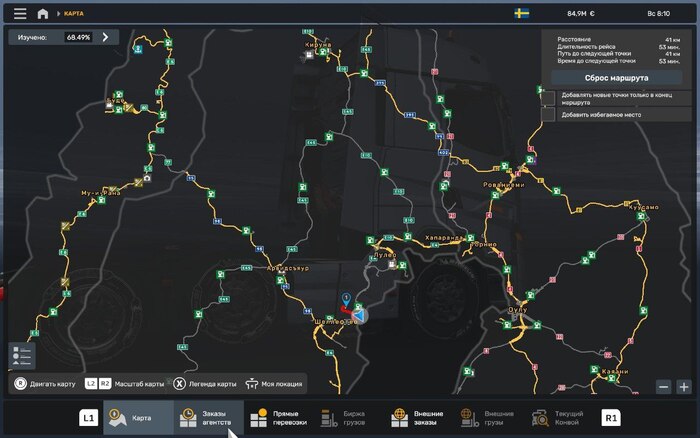Viewport: 700px width, 438px height.
Task: Switch to Заказы агентств tab
Action: click(x=209, y=417)
